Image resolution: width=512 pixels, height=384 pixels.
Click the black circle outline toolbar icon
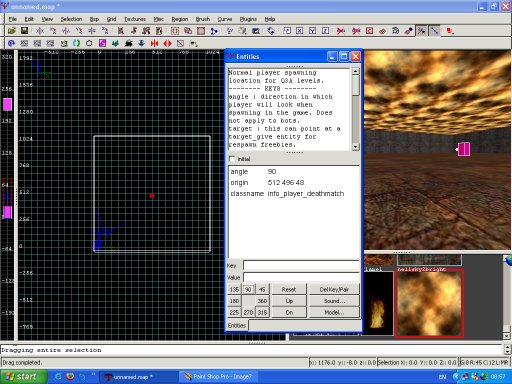[x=89, y=43]
